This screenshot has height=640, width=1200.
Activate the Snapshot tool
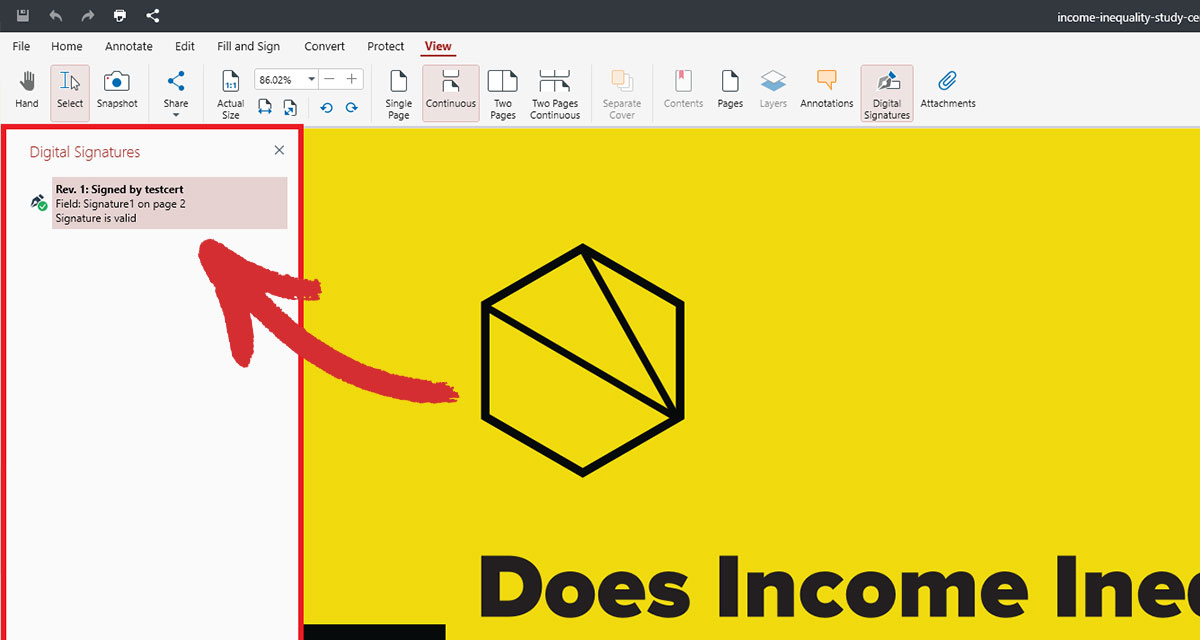[117, 92]
